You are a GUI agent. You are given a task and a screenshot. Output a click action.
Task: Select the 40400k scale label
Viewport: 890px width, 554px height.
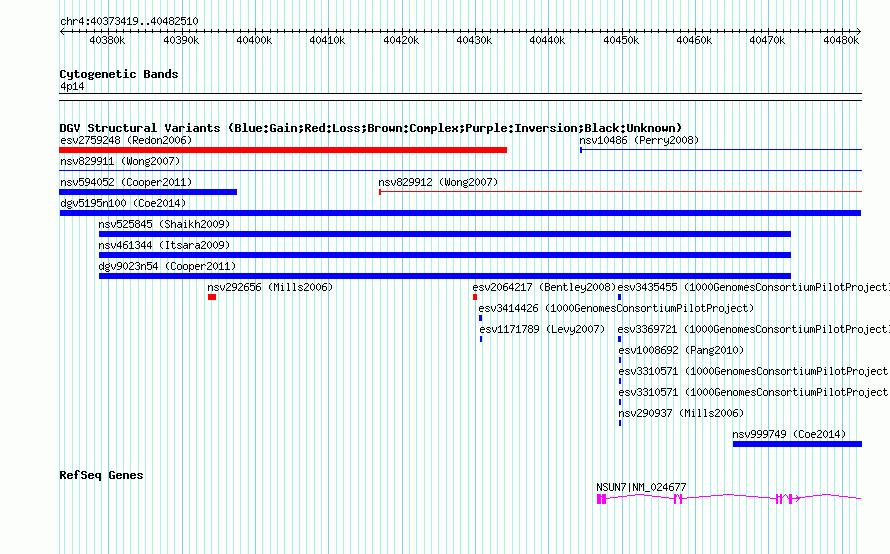[x=254, y=40]
